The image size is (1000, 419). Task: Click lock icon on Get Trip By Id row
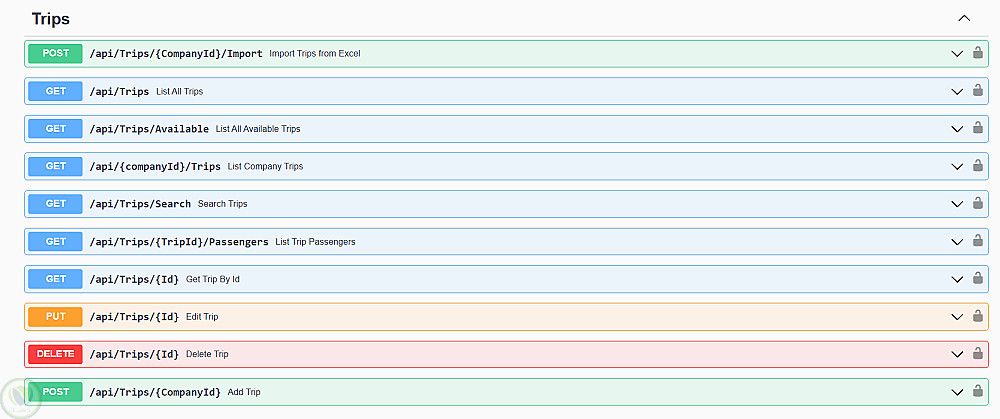(x=978, y=279)
